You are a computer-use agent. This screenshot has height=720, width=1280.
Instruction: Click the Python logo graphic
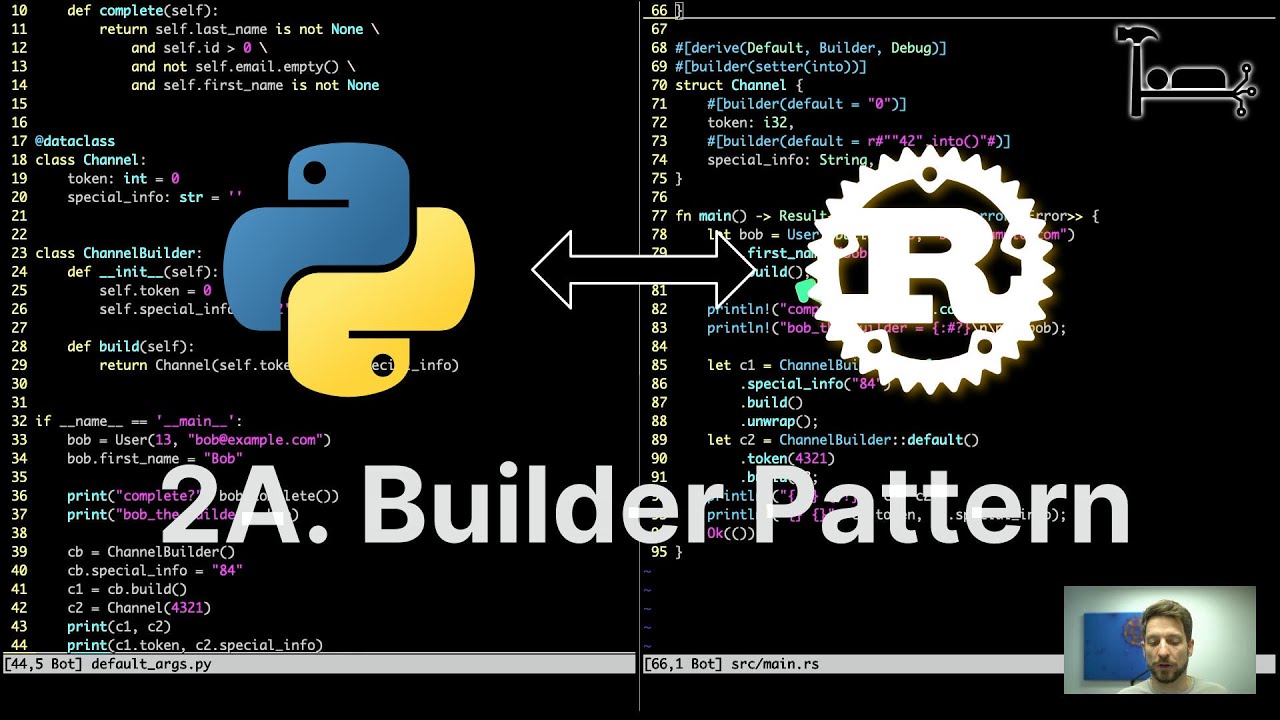[348, 268]
